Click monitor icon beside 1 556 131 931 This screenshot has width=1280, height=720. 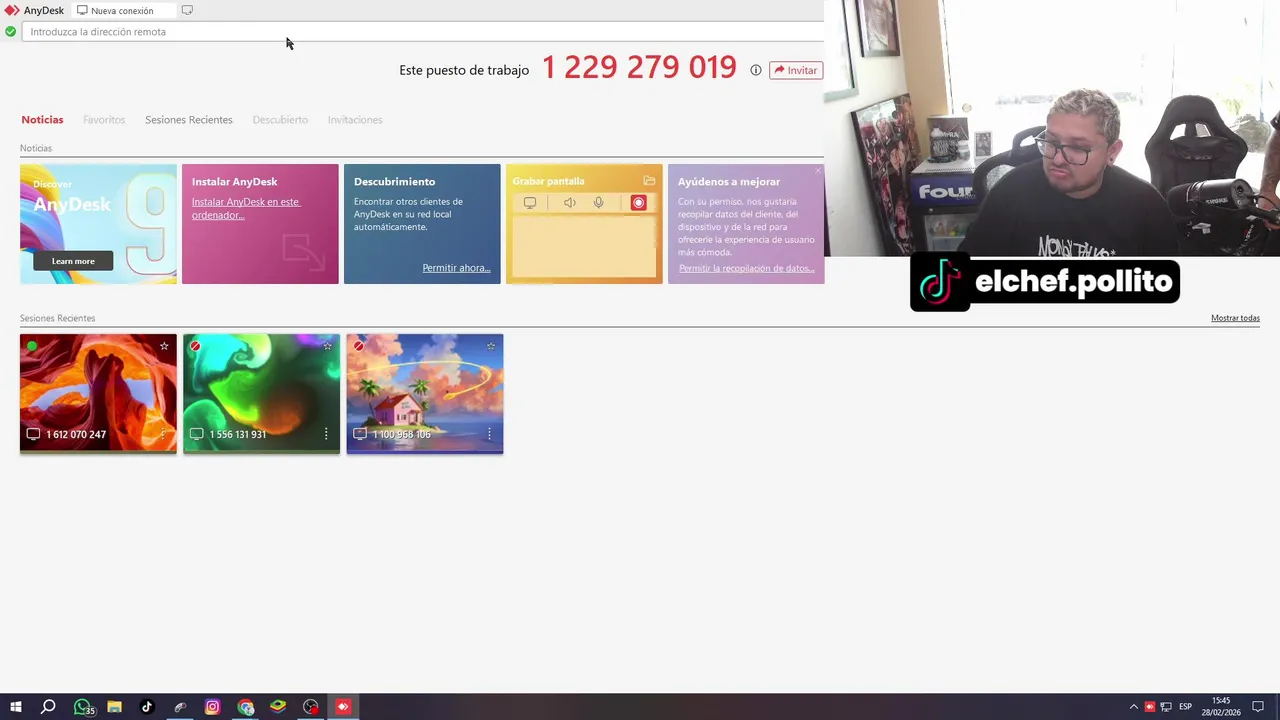196,434
